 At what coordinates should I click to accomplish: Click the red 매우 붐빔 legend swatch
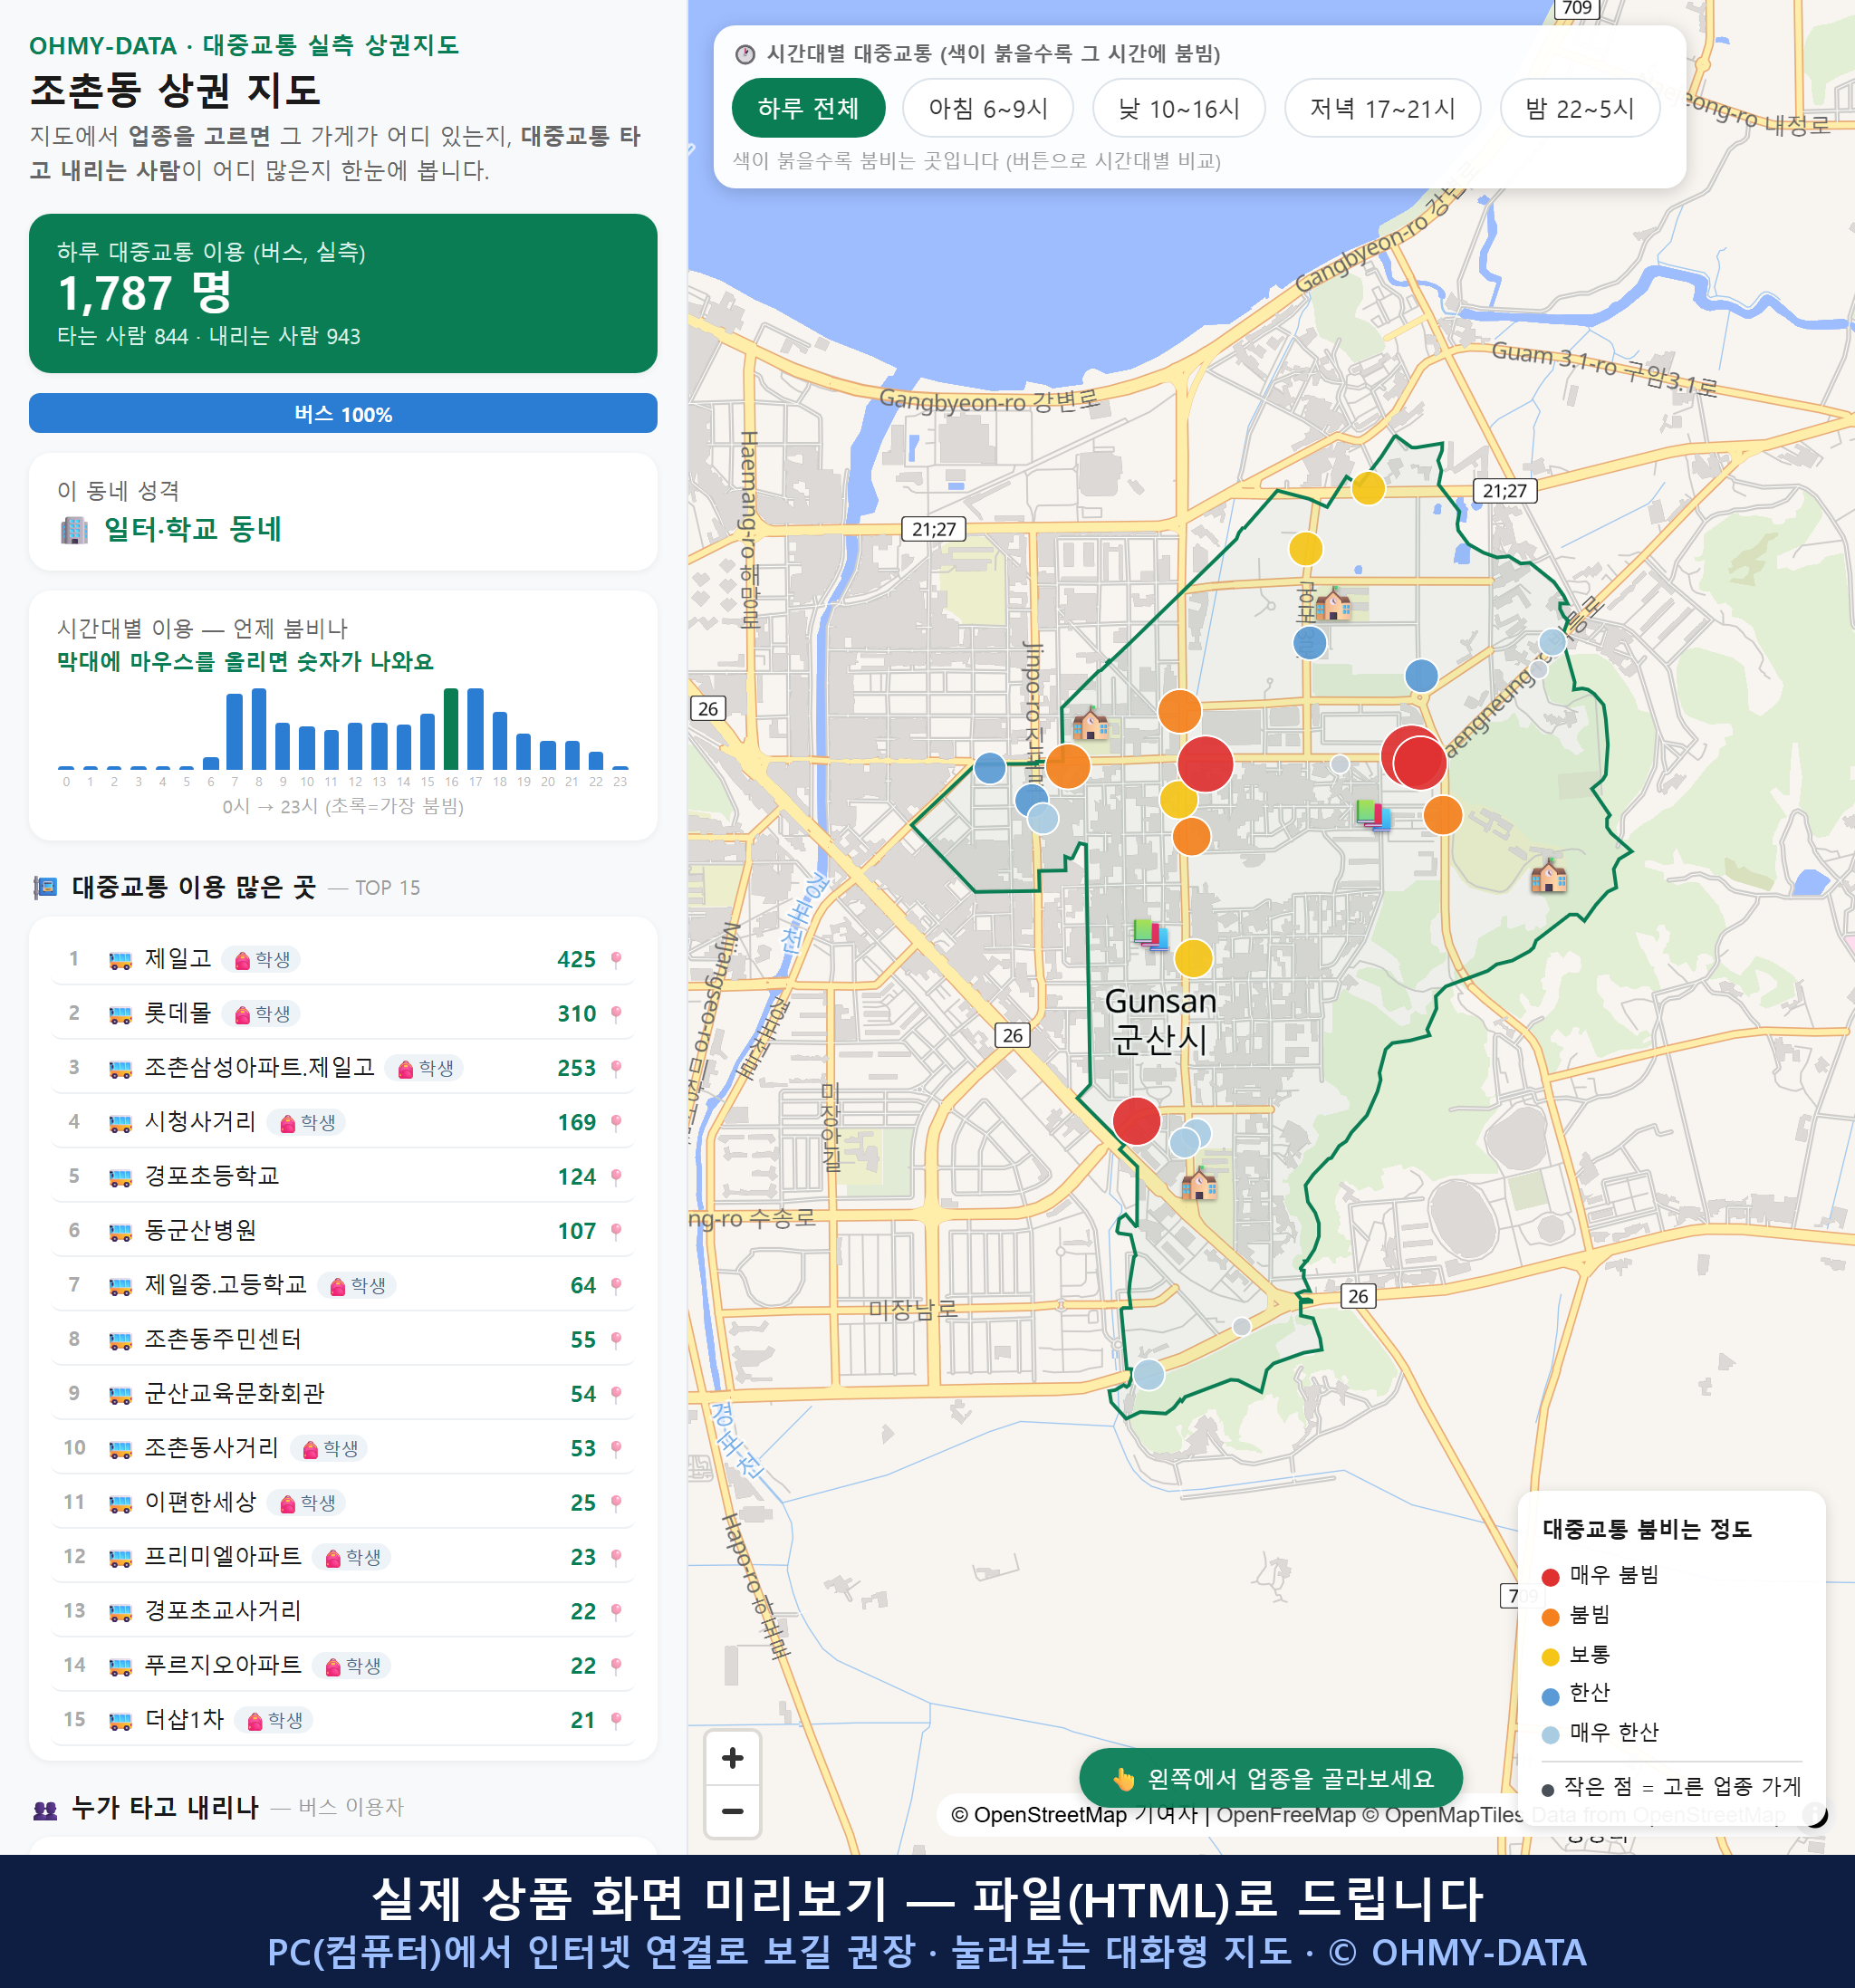coord(1550,1577)
